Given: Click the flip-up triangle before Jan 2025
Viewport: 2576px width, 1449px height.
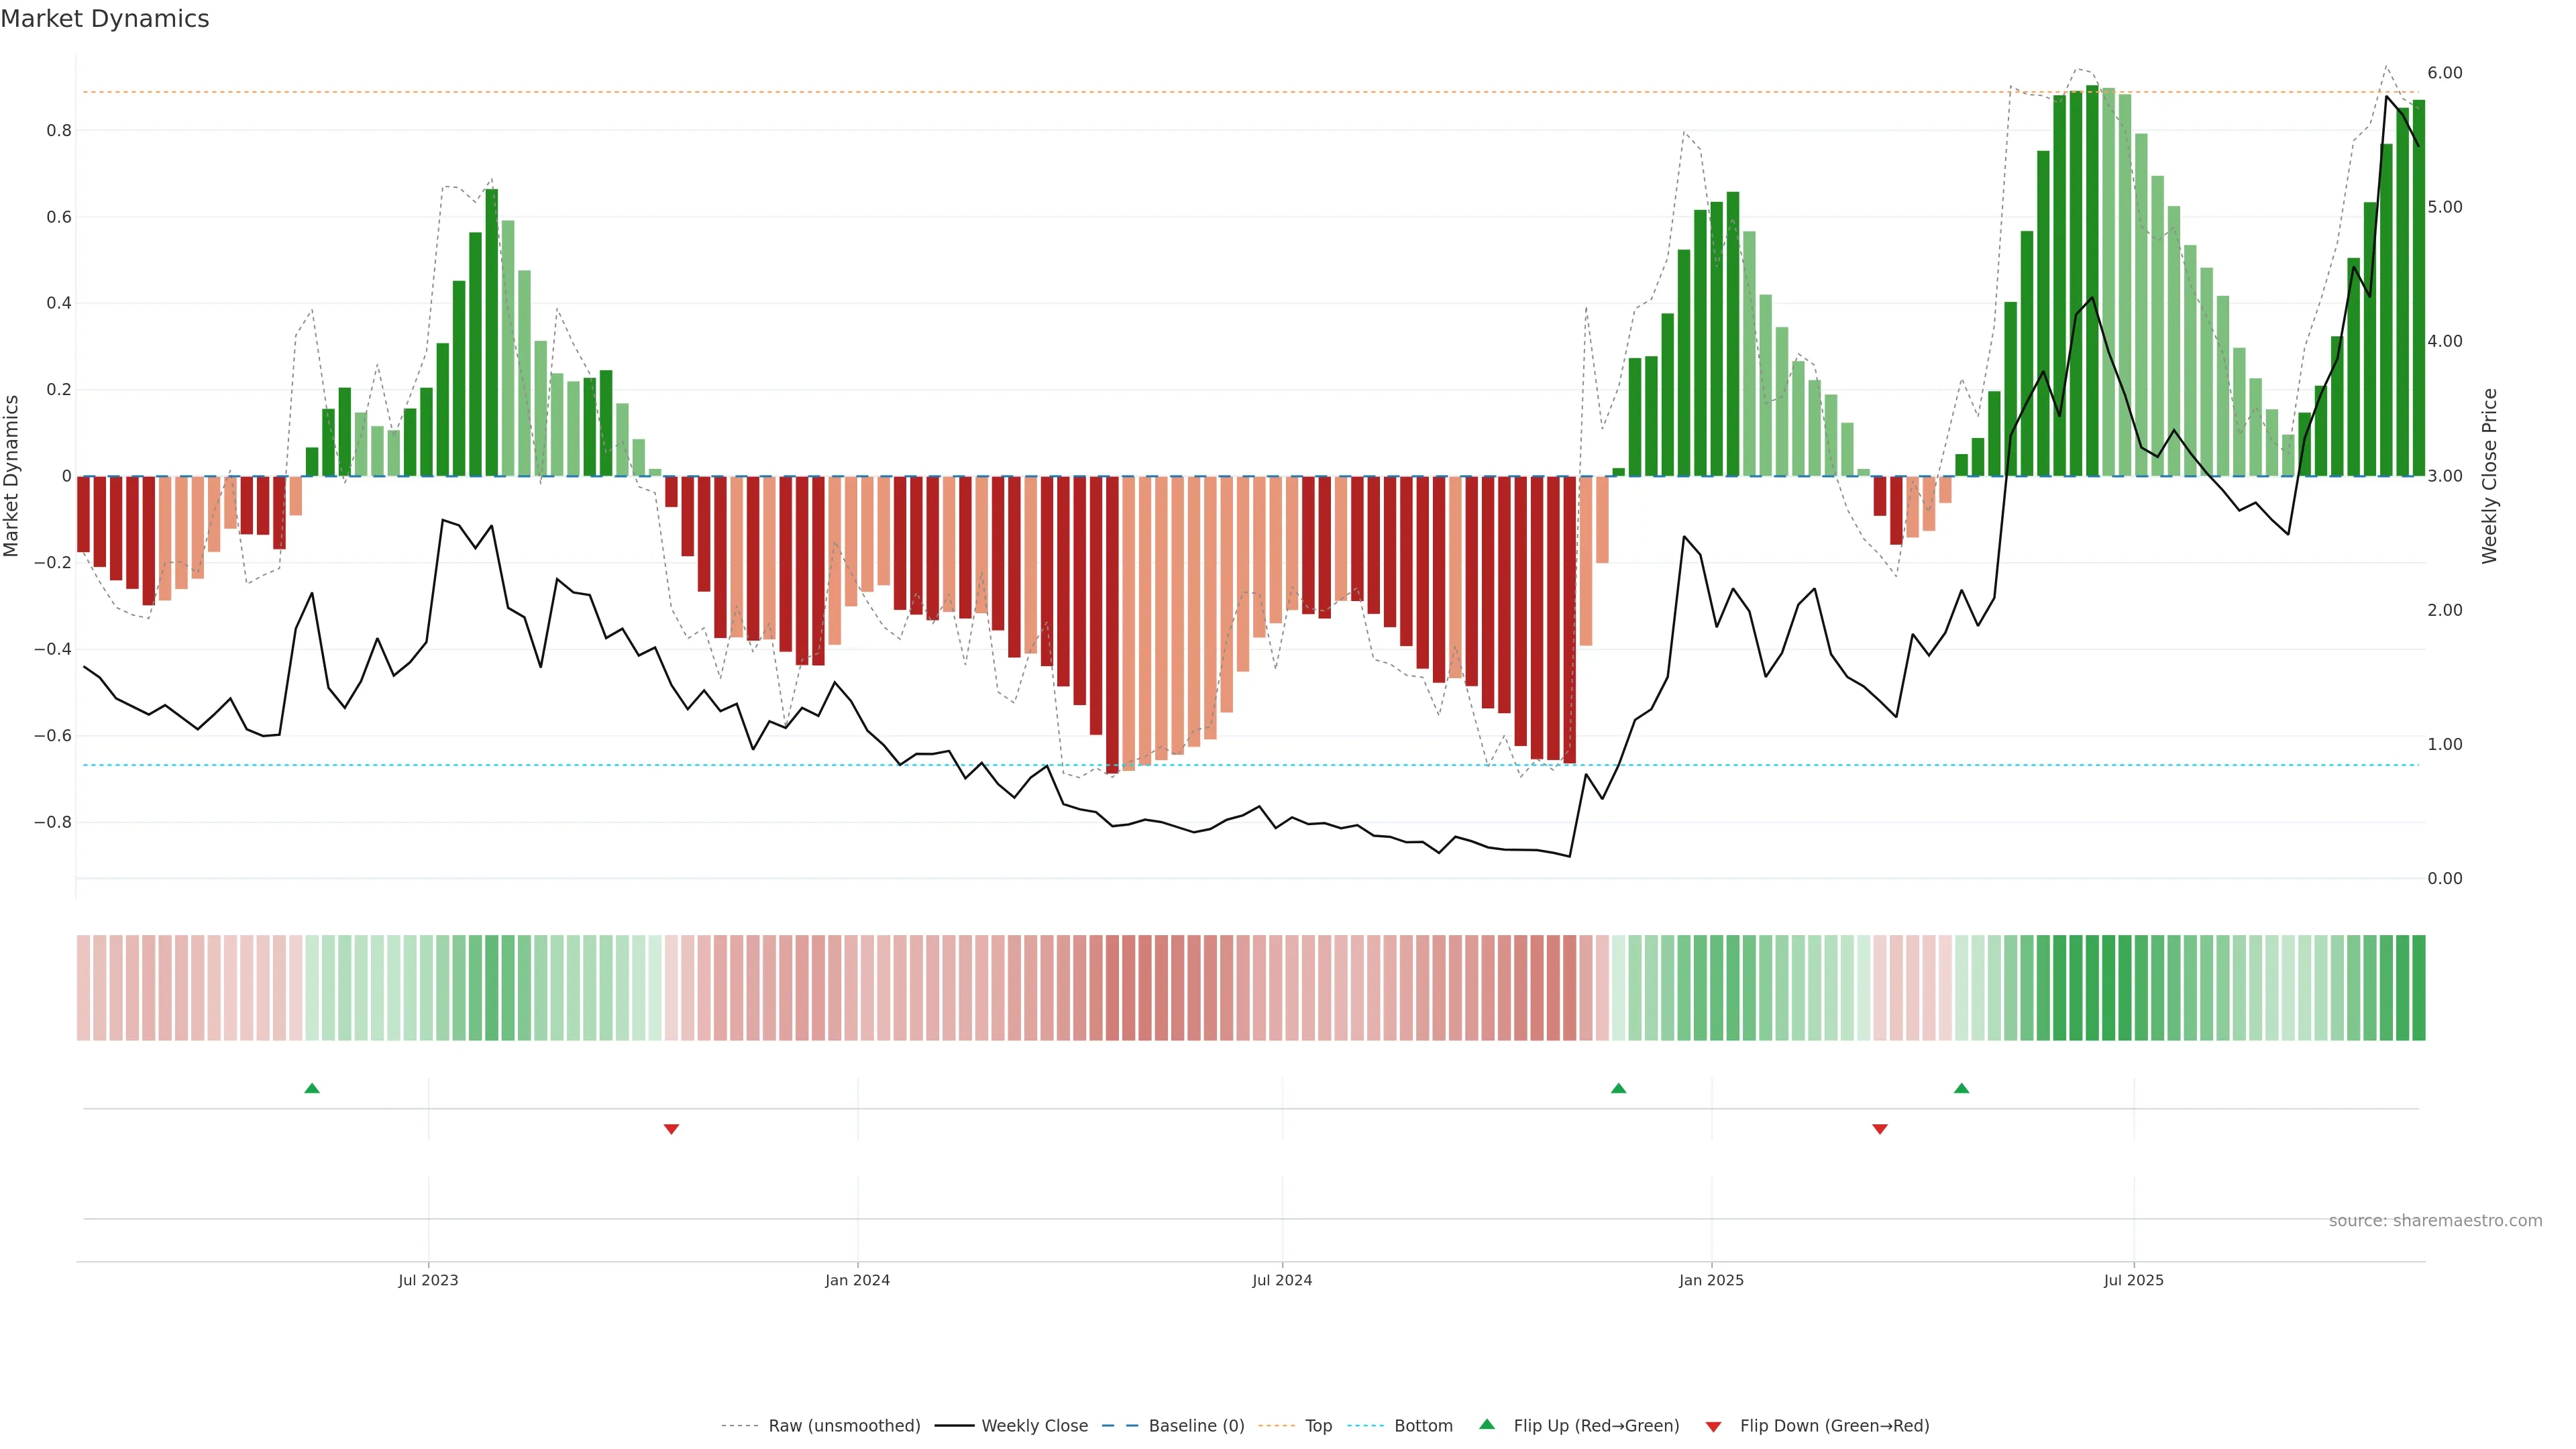Looking at the screenshot, I should pos(1618,1088).
